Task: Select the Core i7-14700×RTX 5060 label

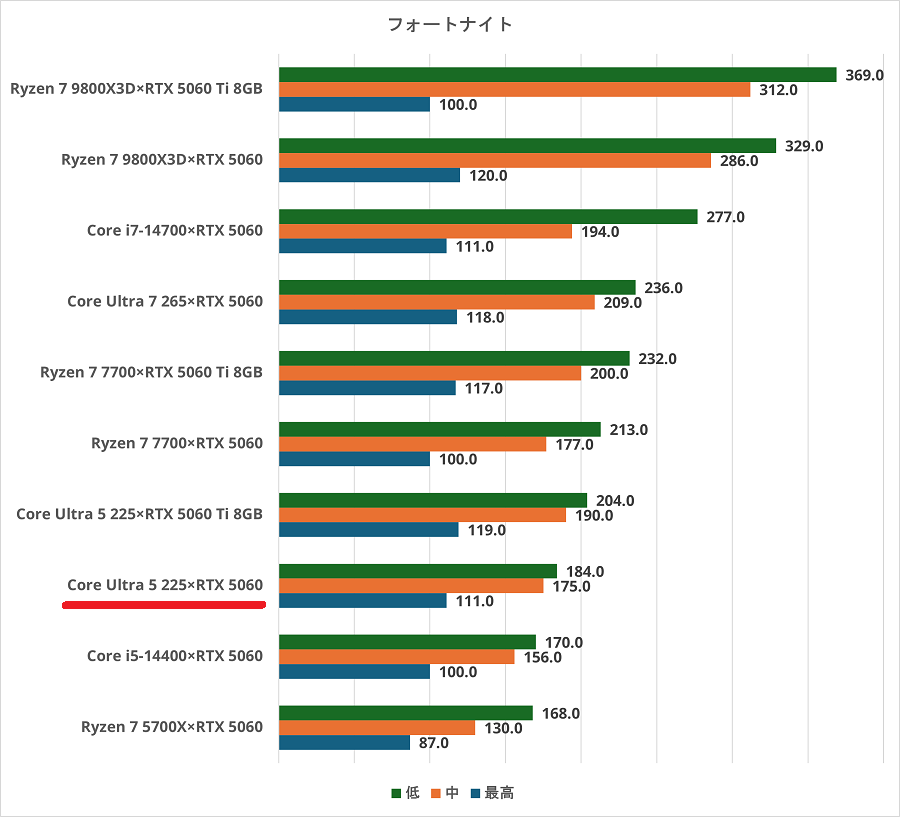Action: [174, 231]
